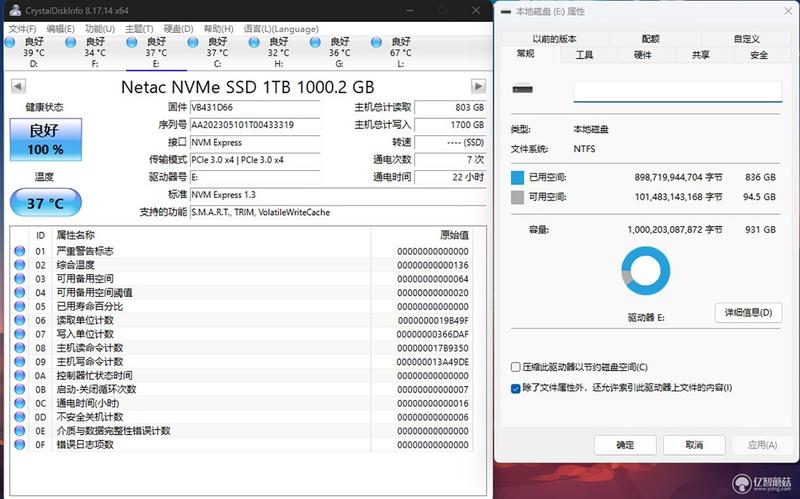Open the 编辑(E) menu
This screenshot has height=499, width=800.
(60, 29)
